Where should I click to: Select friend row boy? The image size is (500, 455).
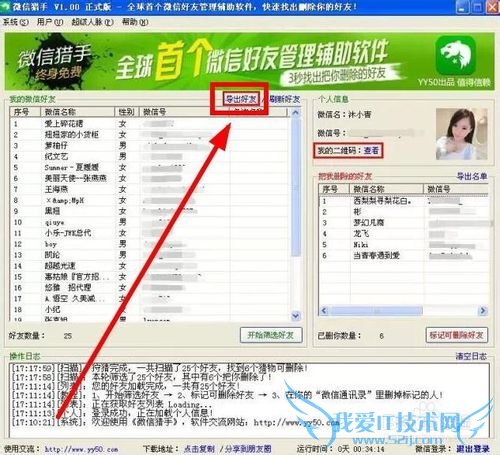click(150, 244)
